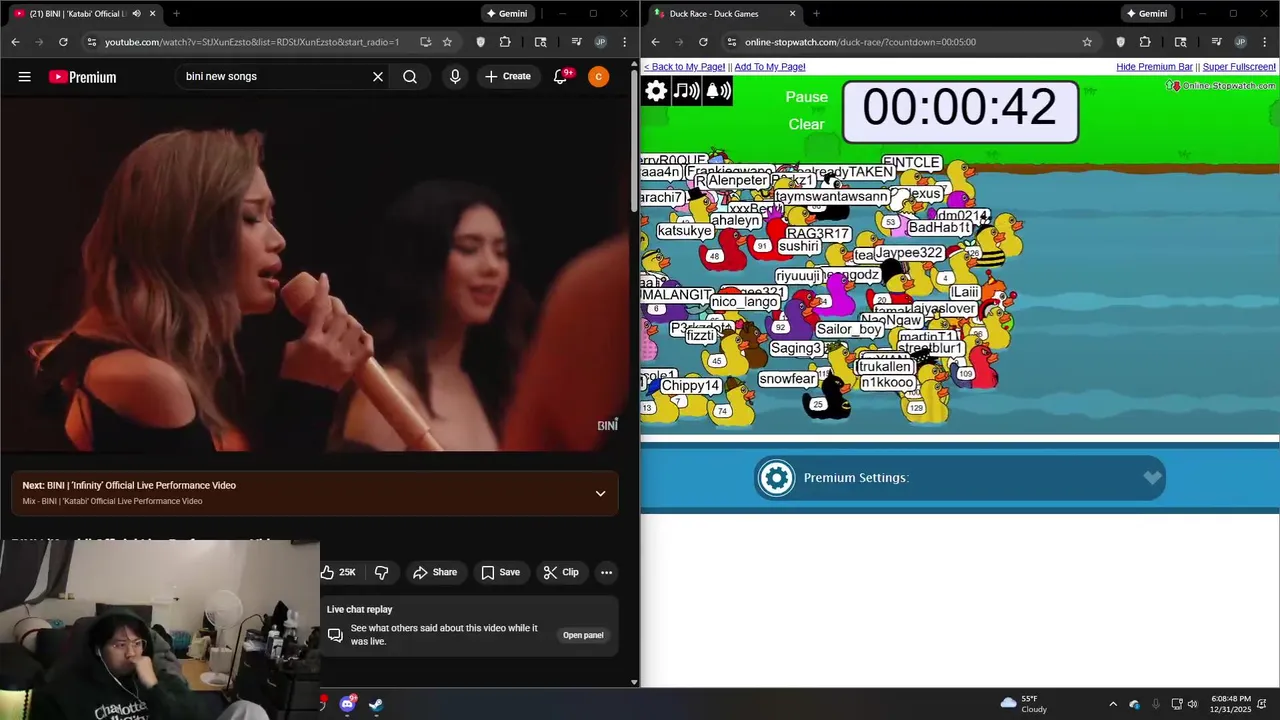Image resolution: width=1280 pixels, height=720 pixels.
Task: Follow the Add To My Page link
Action: pos(770,67)
